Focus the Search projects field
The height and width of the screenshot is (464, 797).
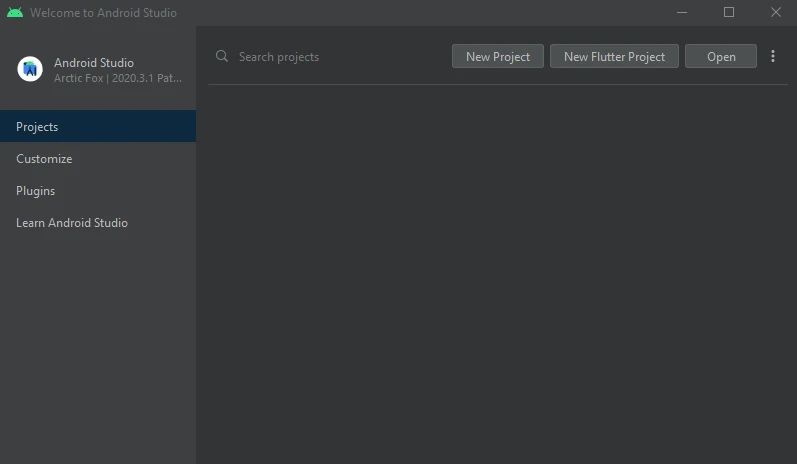328,56
